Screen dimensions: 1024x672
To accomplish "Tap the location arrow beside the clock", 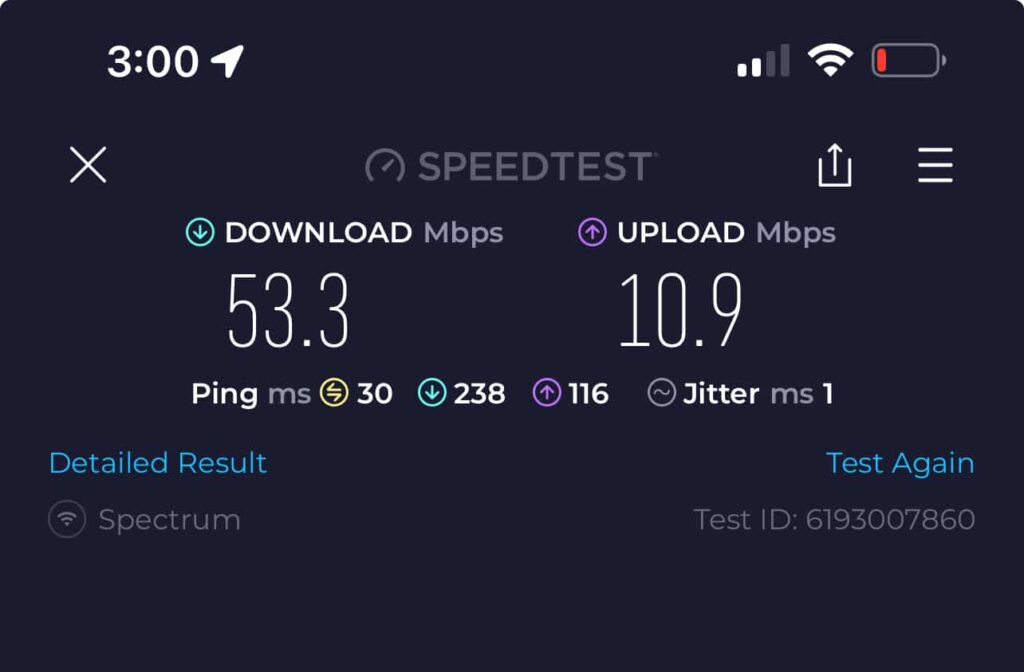I will [x=227, y=61].
